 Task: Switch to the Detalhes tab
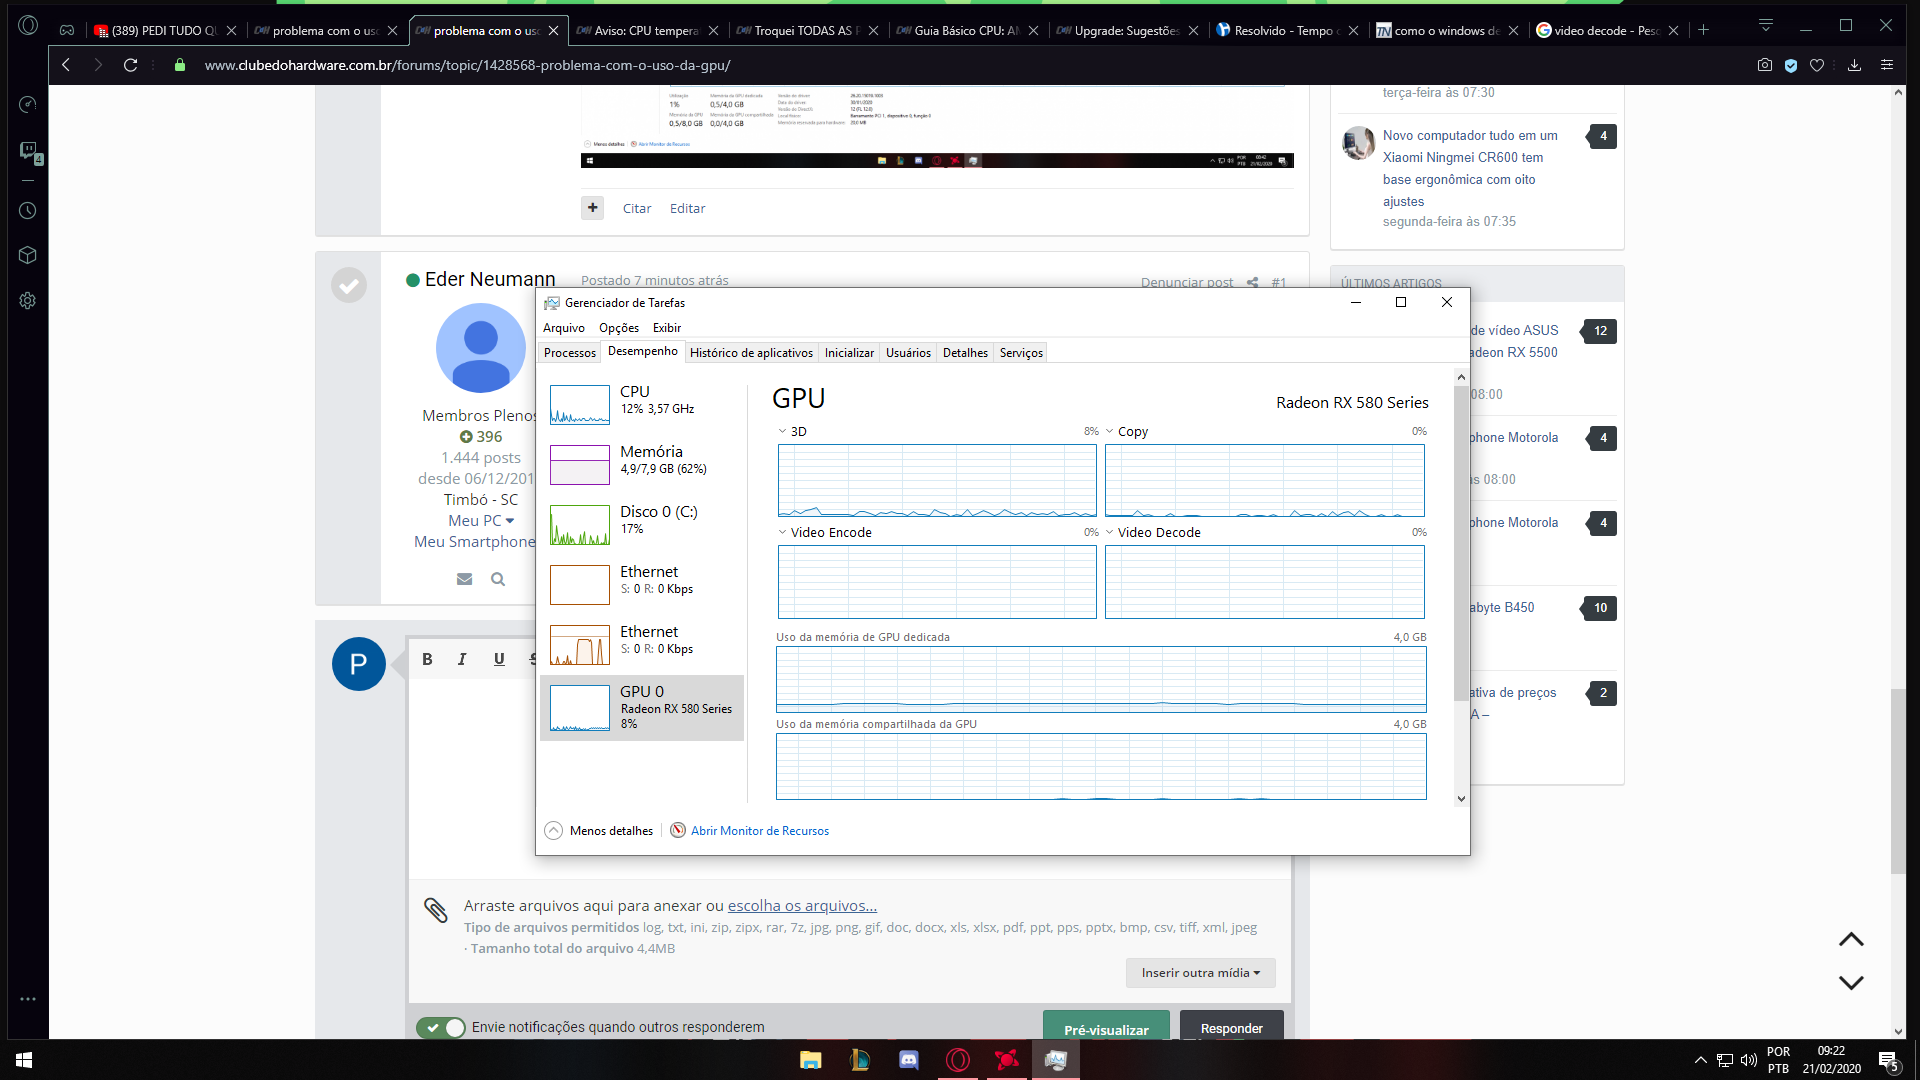[965, 353]
